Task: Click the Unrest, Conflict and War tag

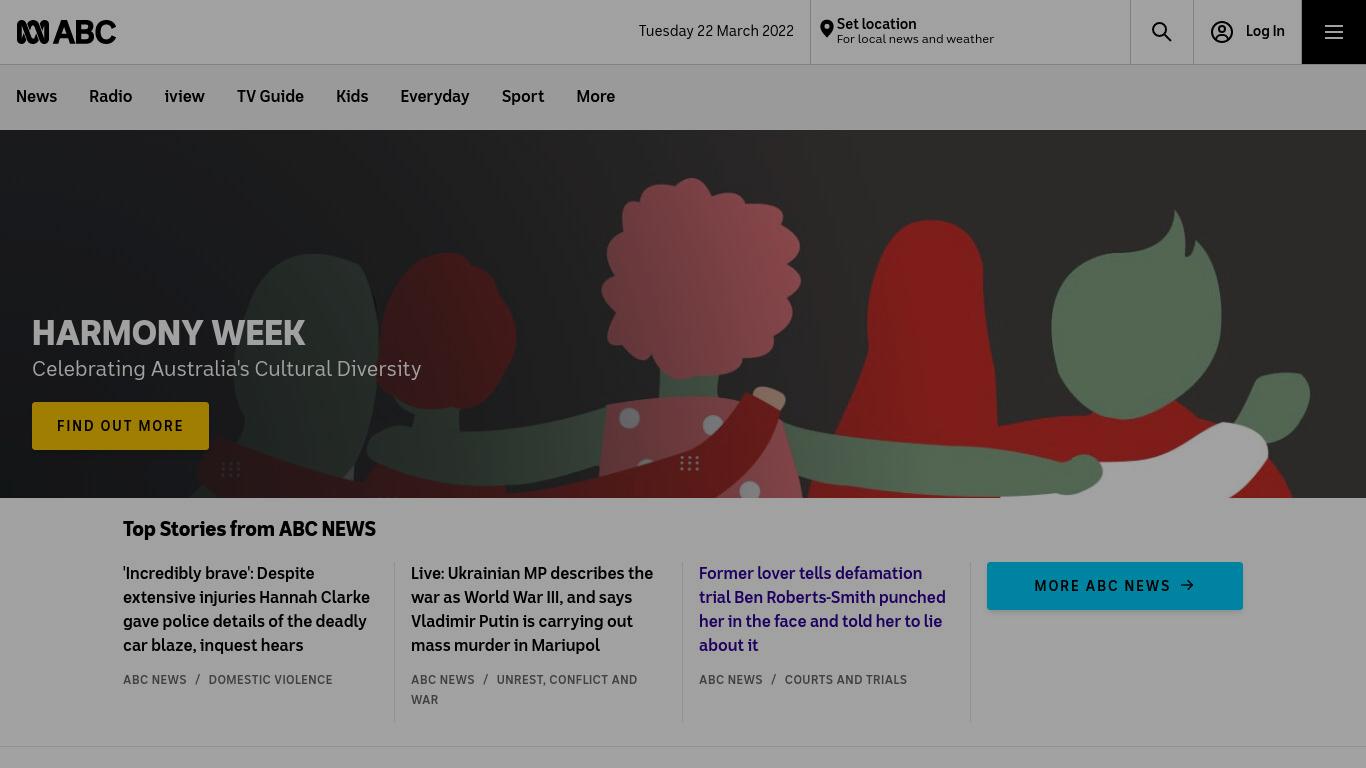Action: 524,690
